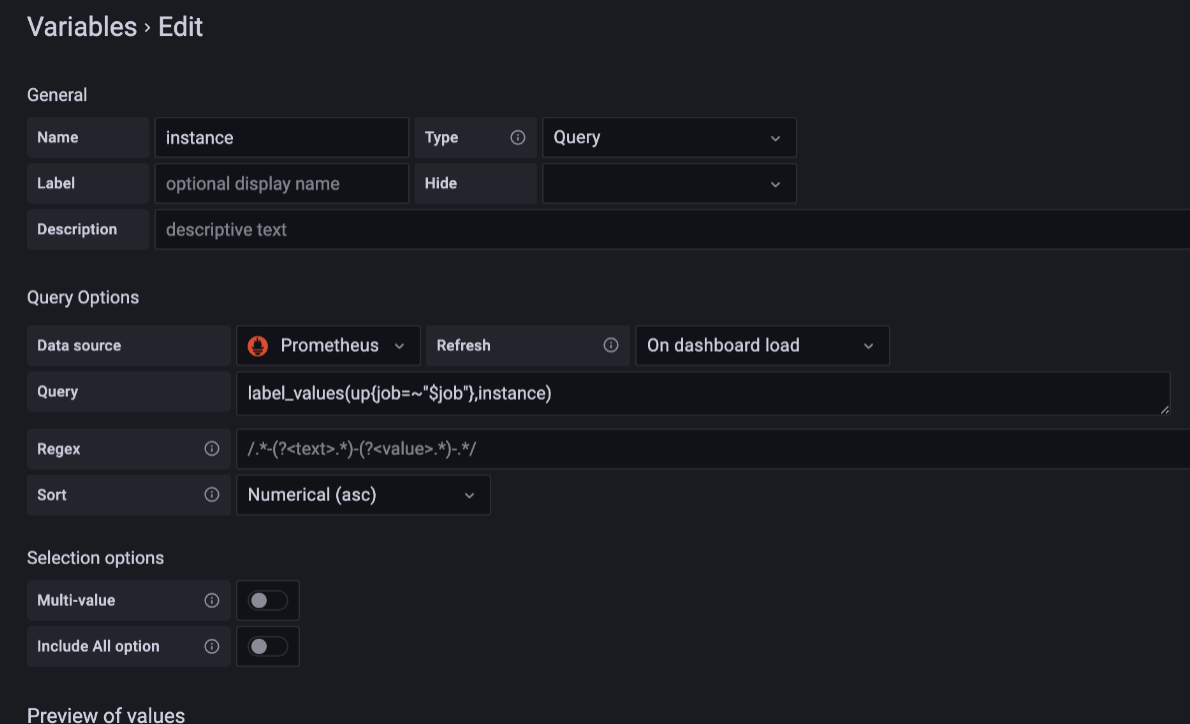Click the Variables breadcrumb link
The image size is (1190, 724).
coord(82,27)
